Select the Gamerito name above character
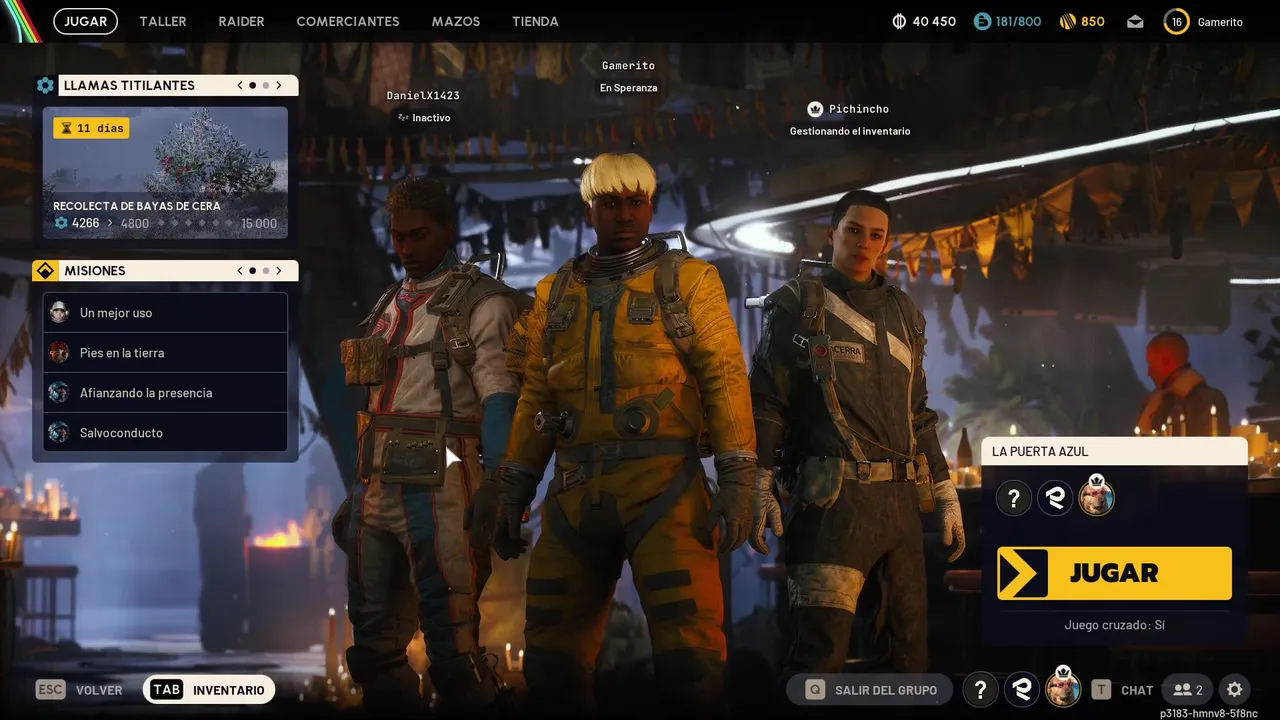This screenshot has width=1280, height=720. tap(628, 66)
